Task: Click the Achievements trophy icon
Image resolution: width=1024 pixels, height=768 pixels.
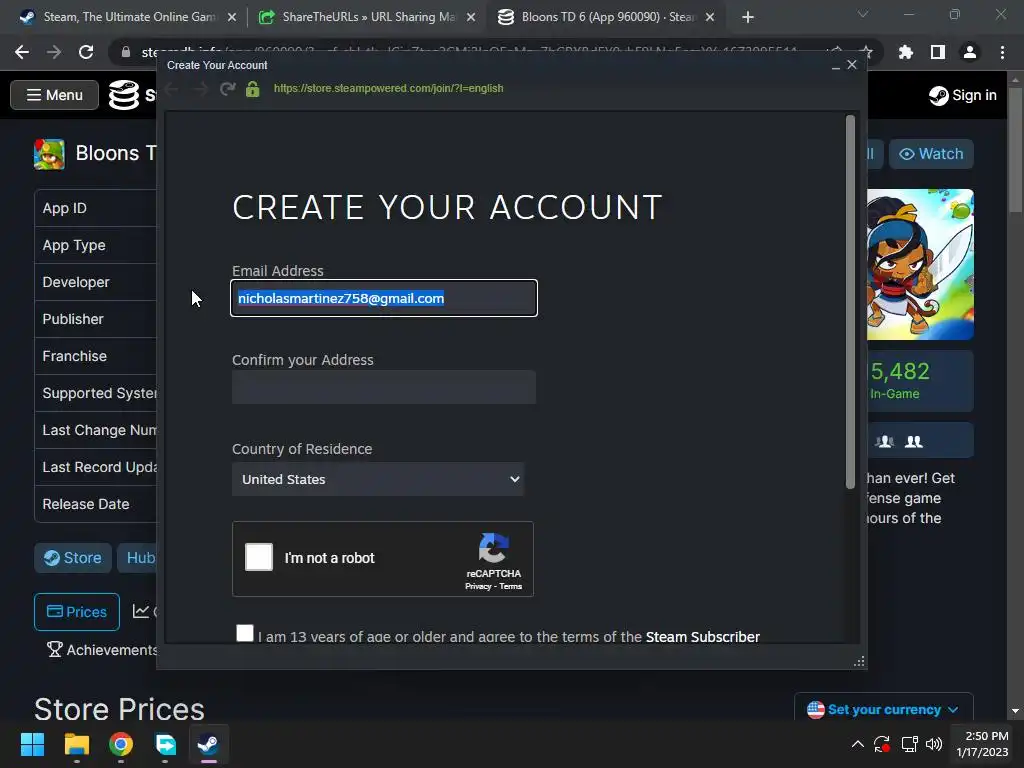Action: 55,649
